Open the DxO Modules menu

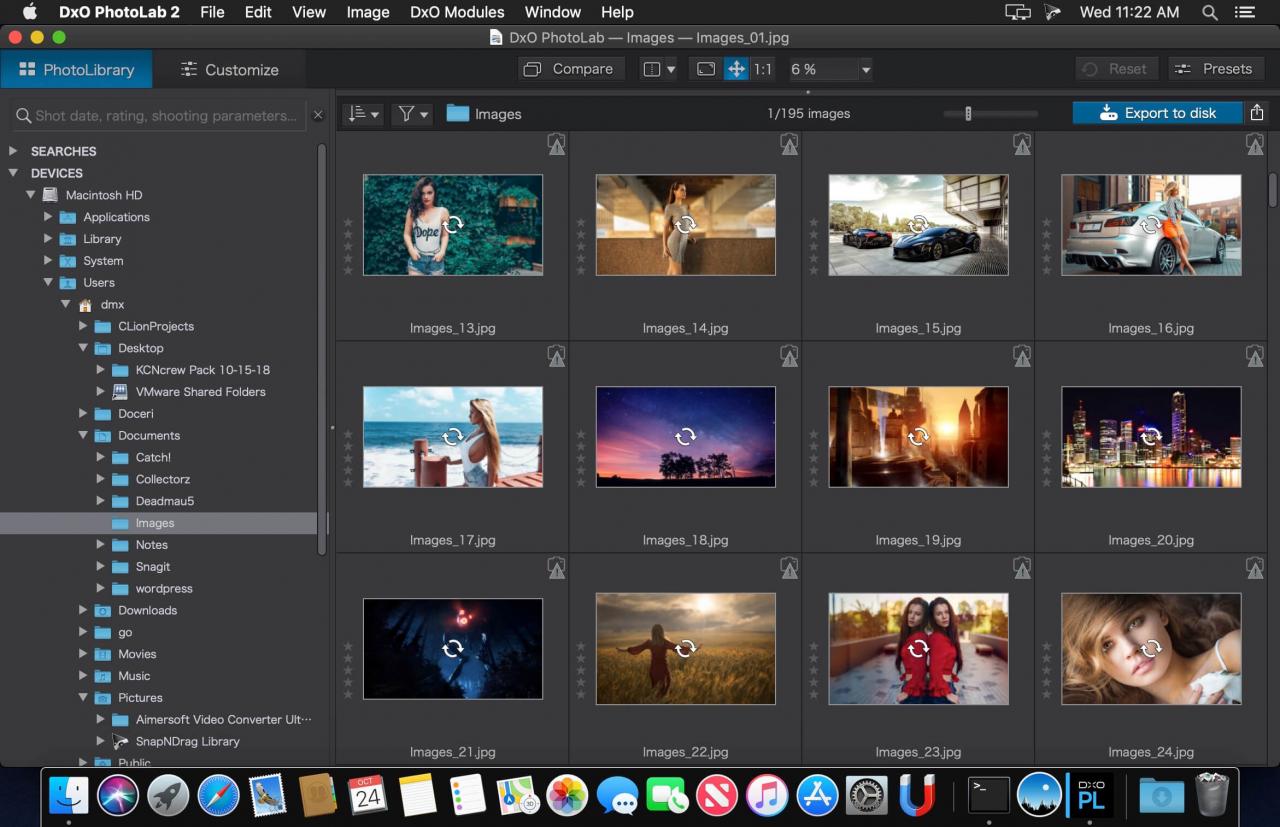pos(456,12)
